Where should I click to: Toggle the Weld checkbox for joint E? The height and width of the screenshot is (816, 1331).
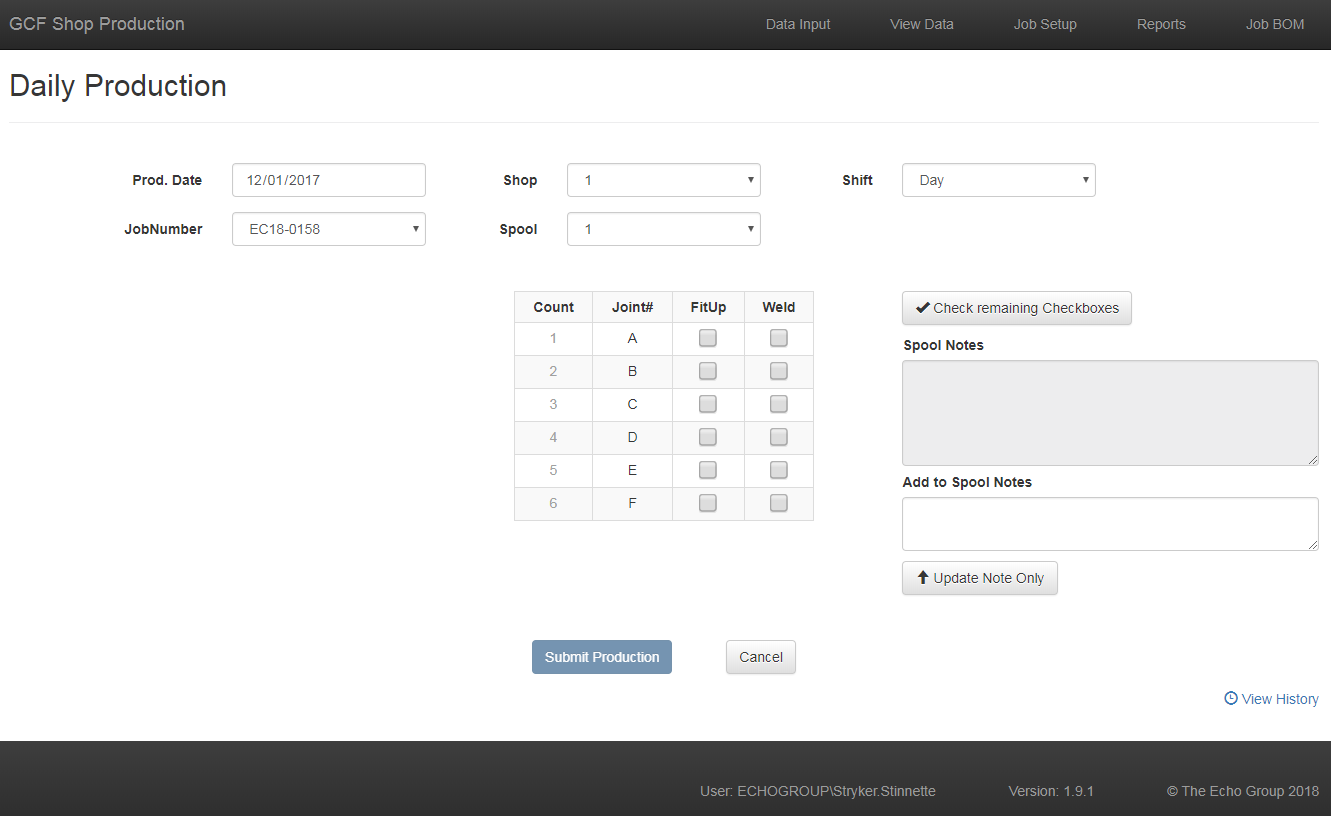pos(779,470)
